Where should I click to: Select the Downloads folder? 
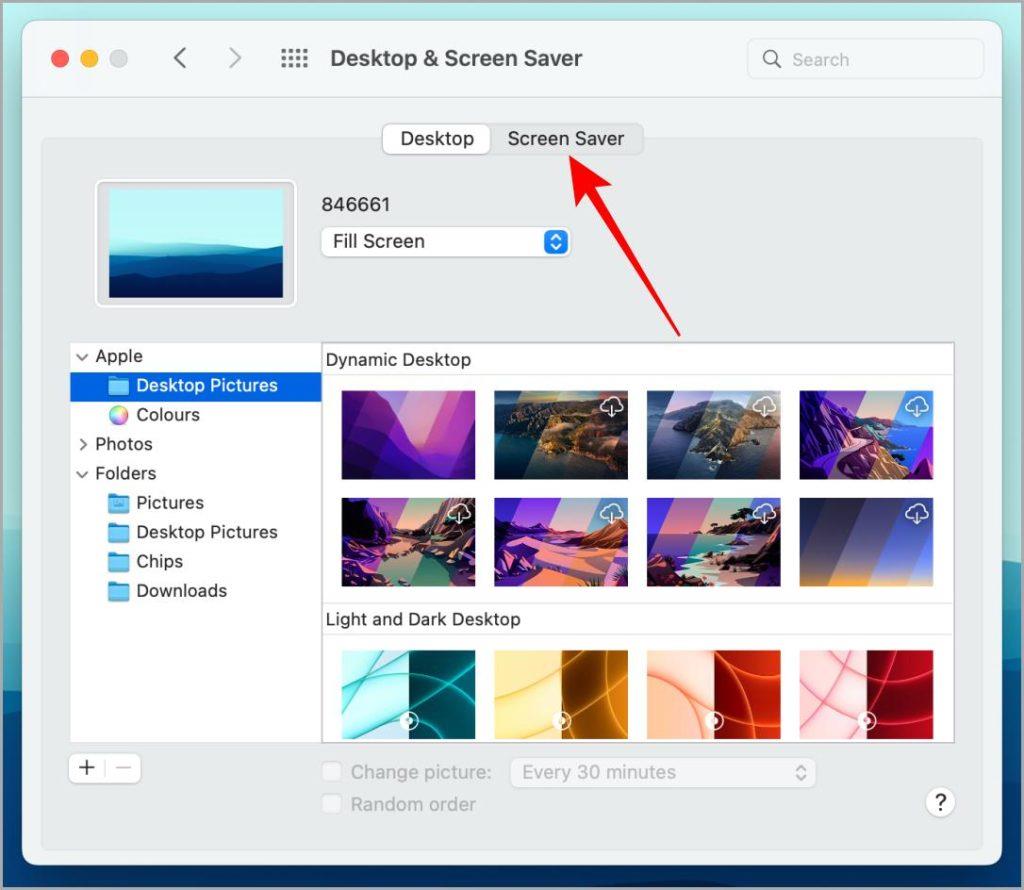(196, 592)
